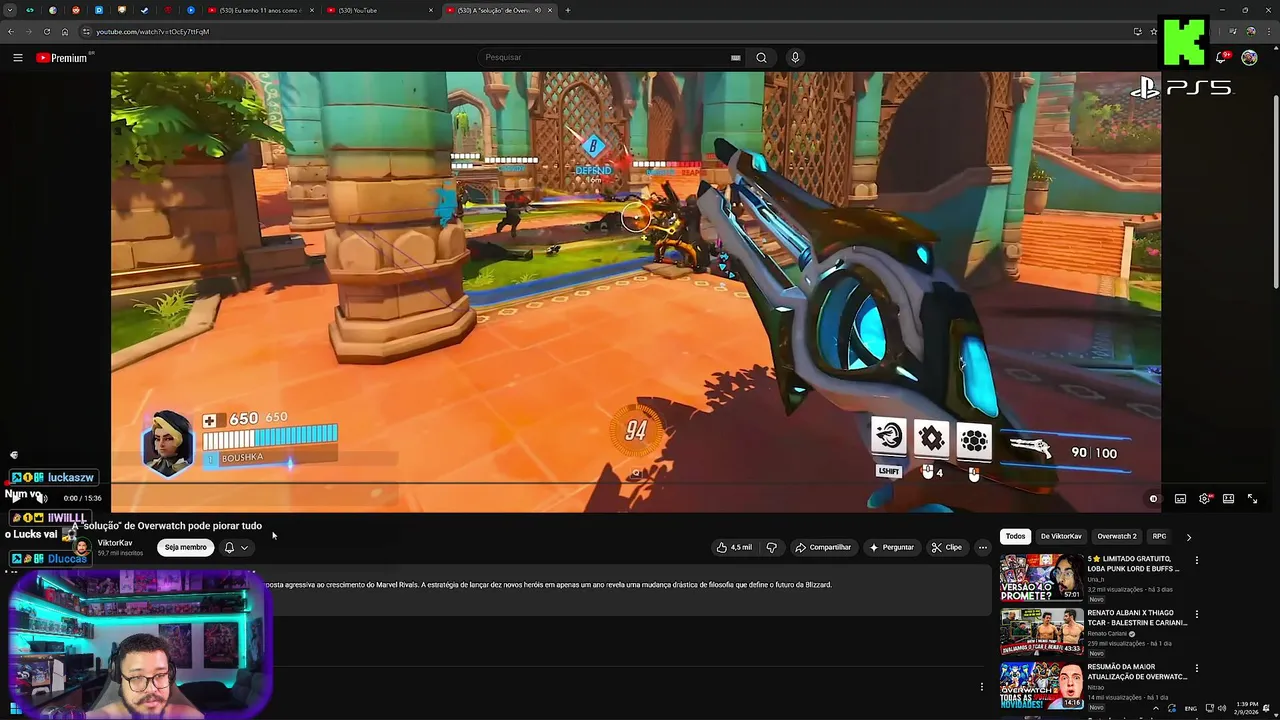
Task: Select the youtube.com URL in the address bar
Action: click(152, 32)
